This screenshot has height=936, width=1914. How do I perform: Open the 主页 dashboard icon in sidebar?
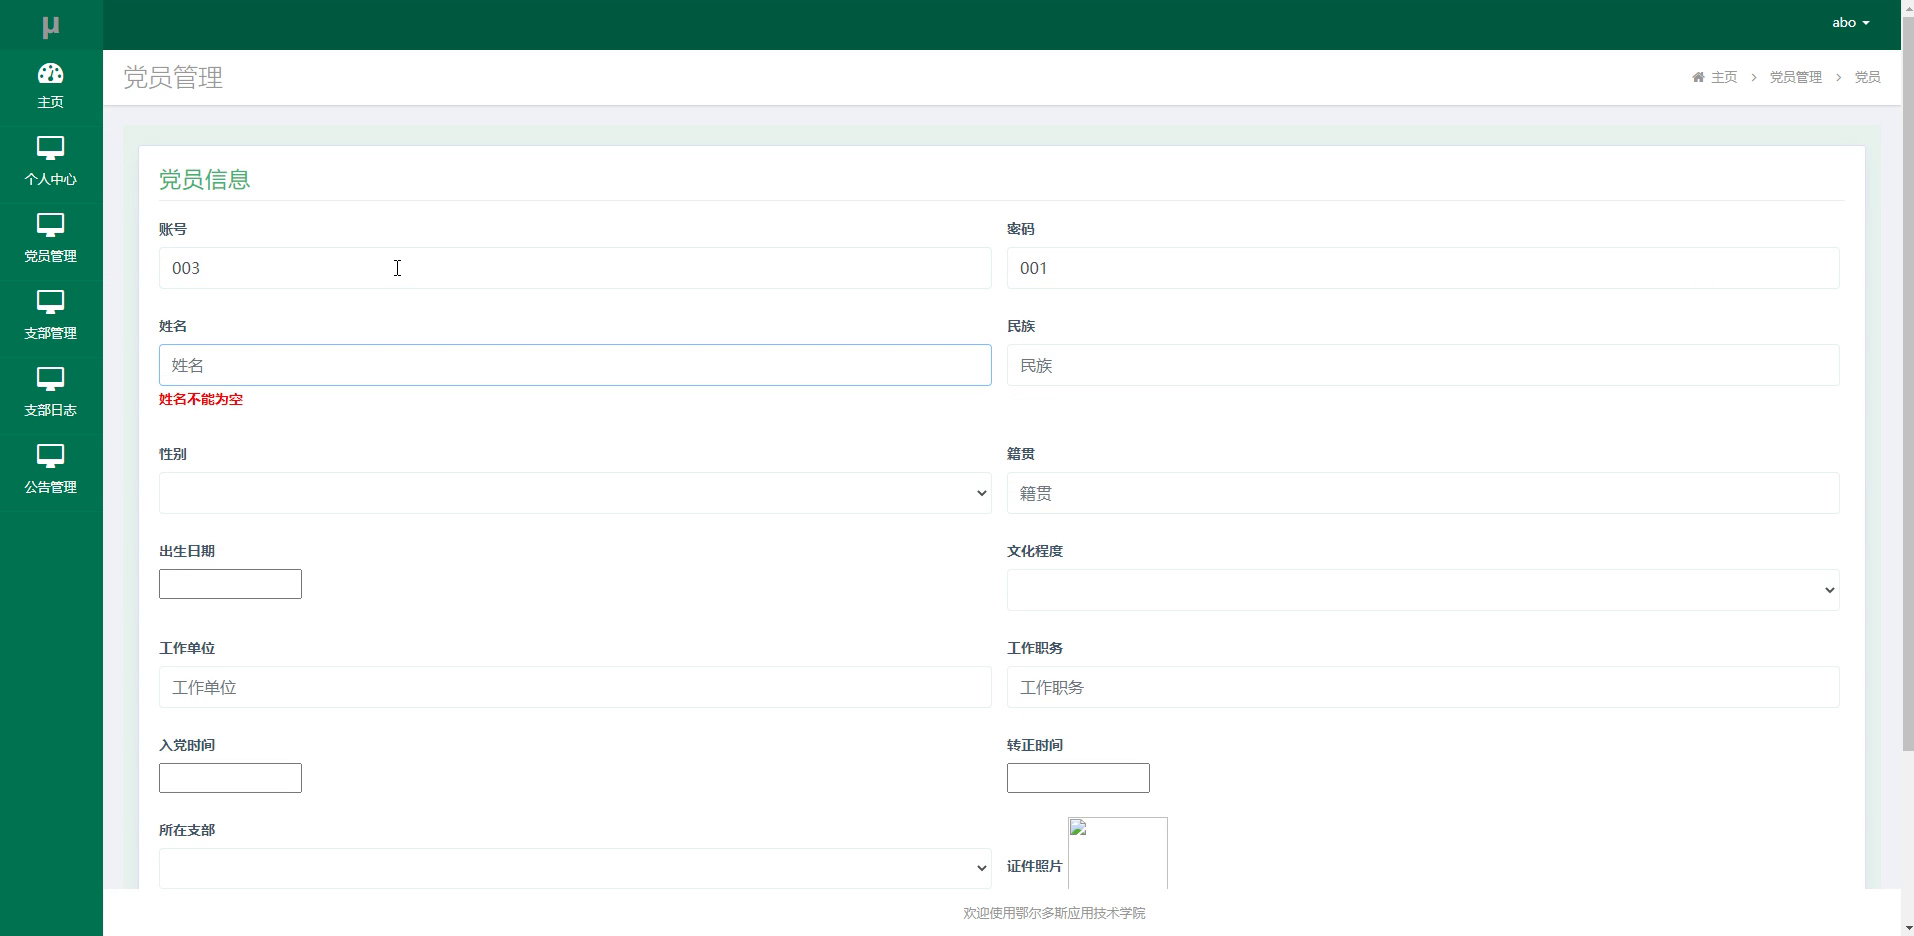pyautogui.click(x=51, y=73)
